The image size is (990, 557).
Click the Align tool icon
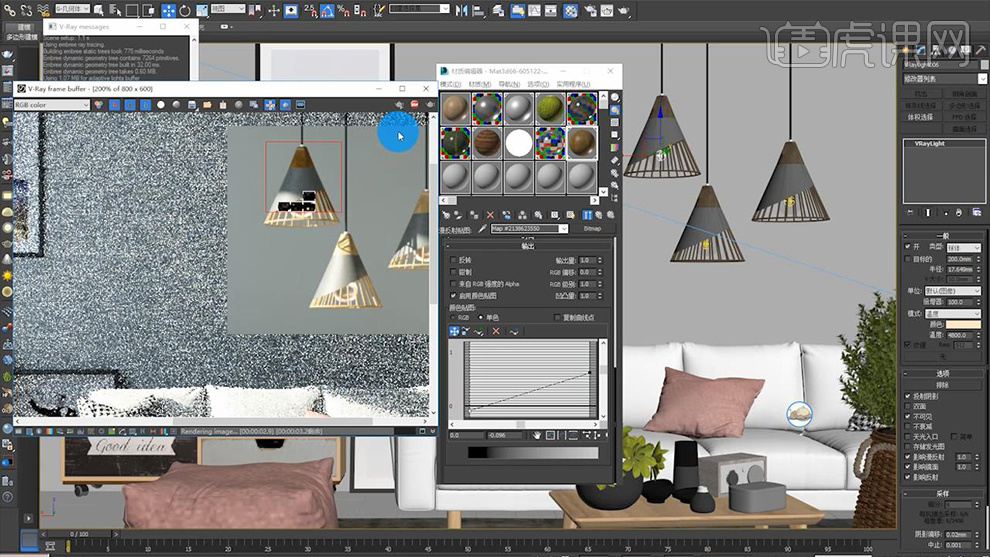pos(478,10)
